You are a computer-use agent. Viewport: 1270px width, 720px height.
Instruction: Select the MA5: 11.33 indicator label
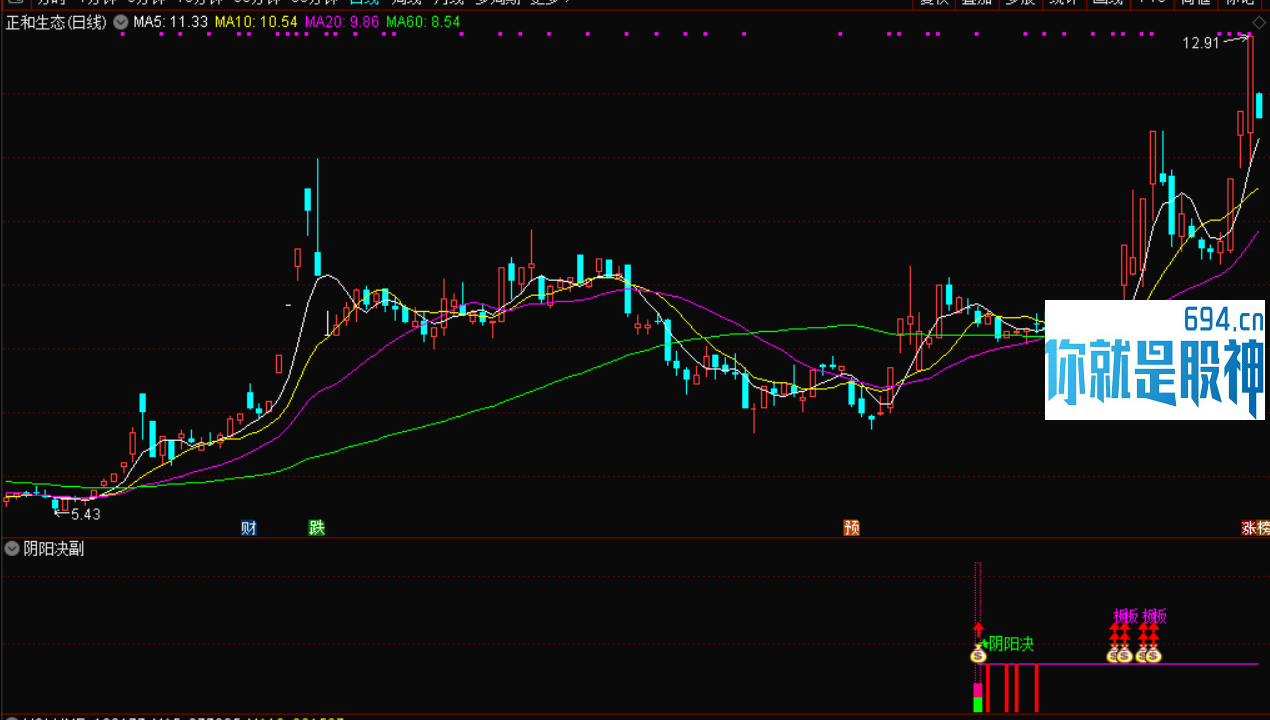171,22
